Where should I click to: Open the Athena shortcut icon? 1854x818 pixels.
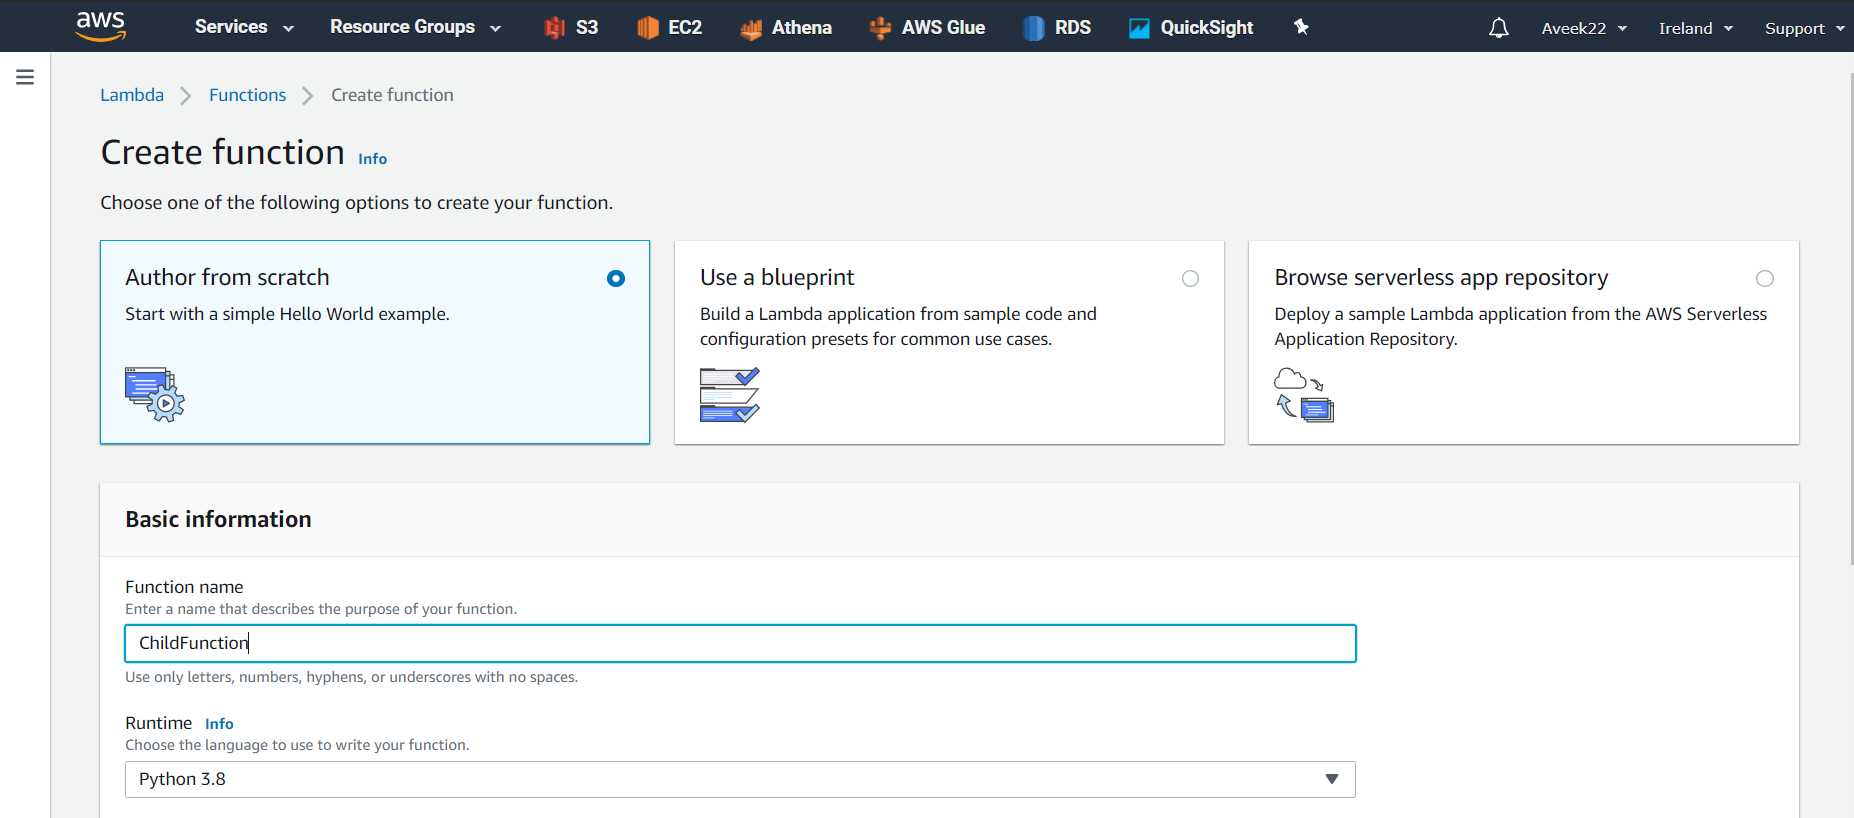tap(751, 28)
